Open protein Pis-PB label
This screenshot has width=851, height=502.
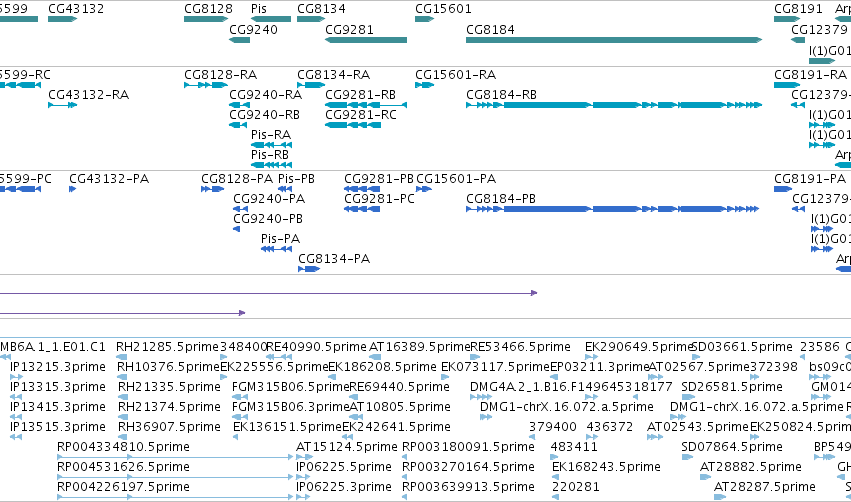296,179
